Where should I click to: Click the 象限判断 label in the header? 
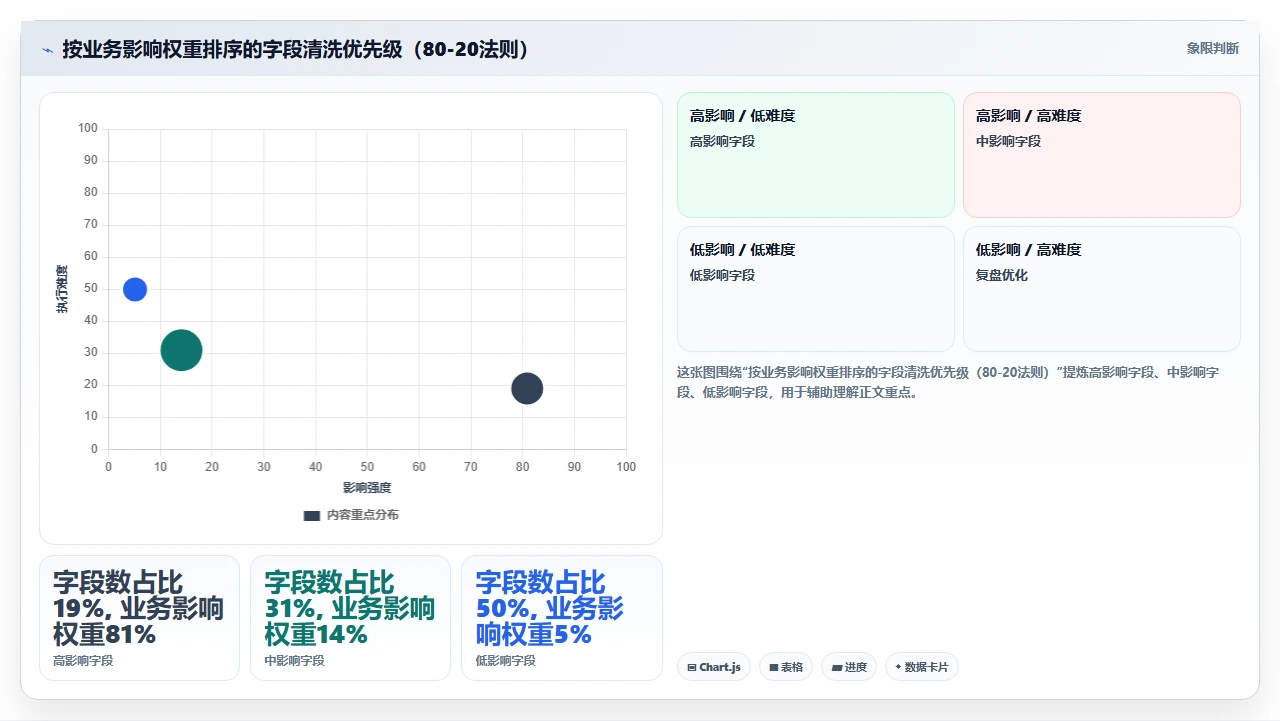1212,48
